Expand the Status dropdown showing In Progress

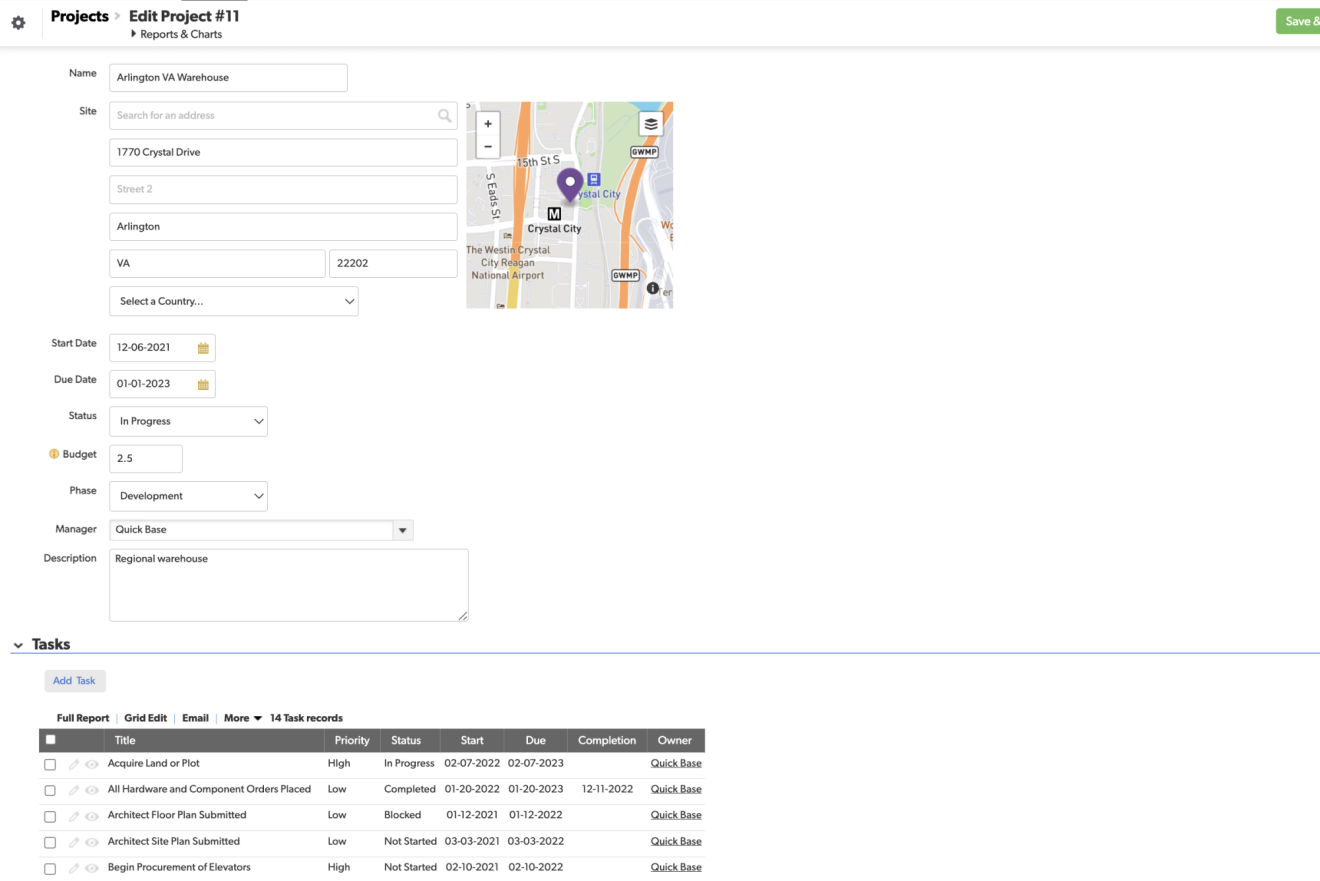tap(188, 421)
